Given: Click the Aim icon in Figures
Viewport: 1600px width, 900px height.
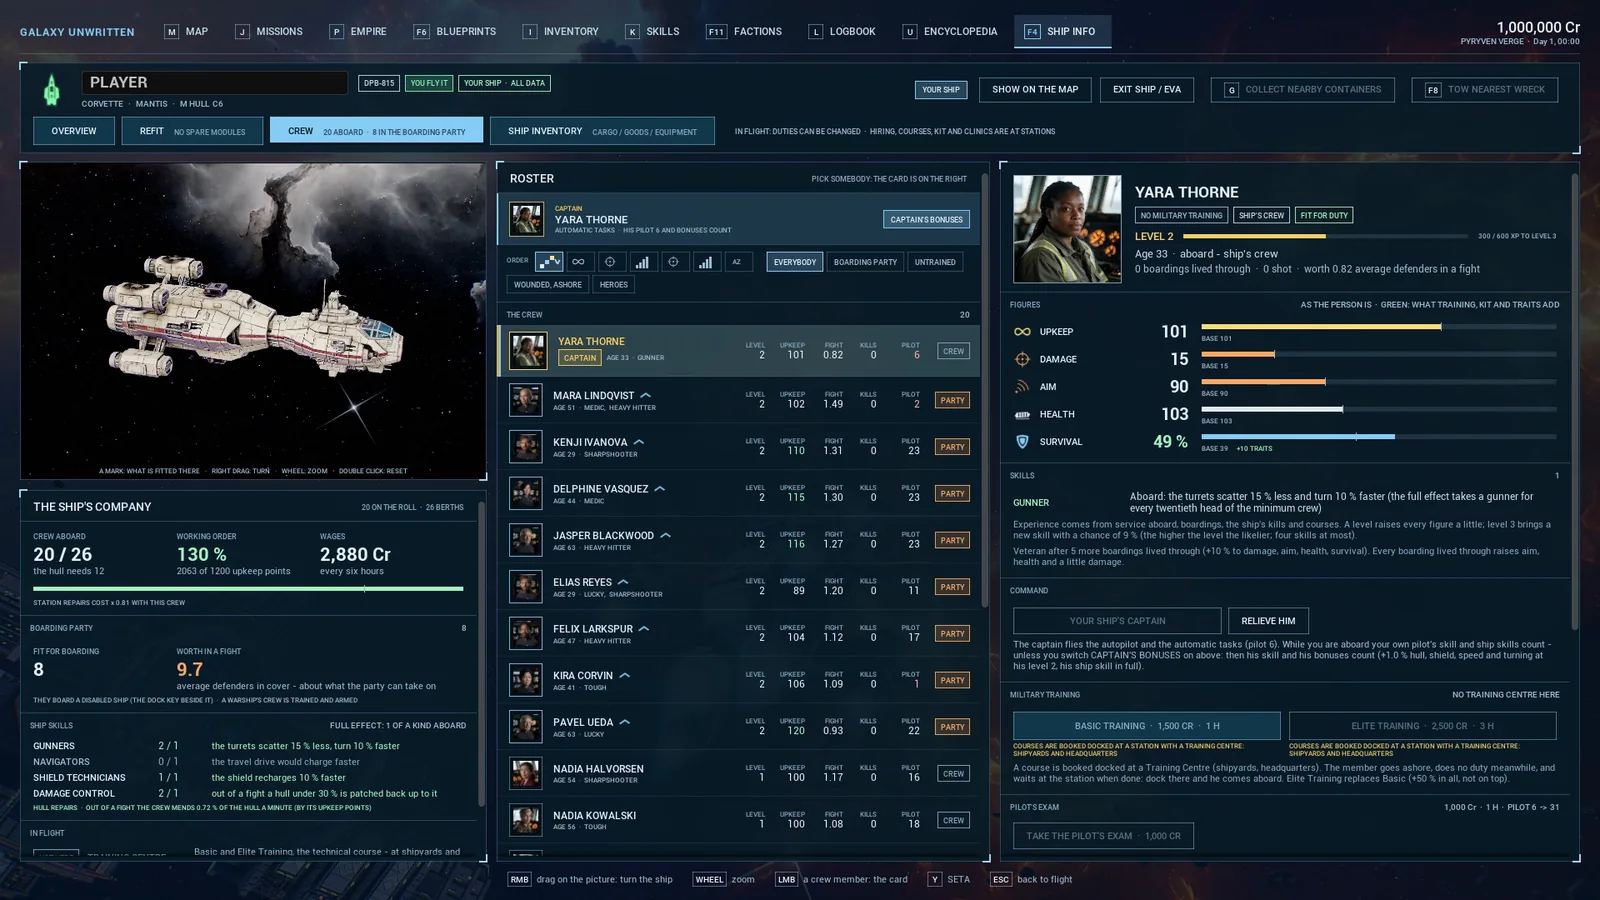Looking at the screenshot, I should click(1022, 387).
